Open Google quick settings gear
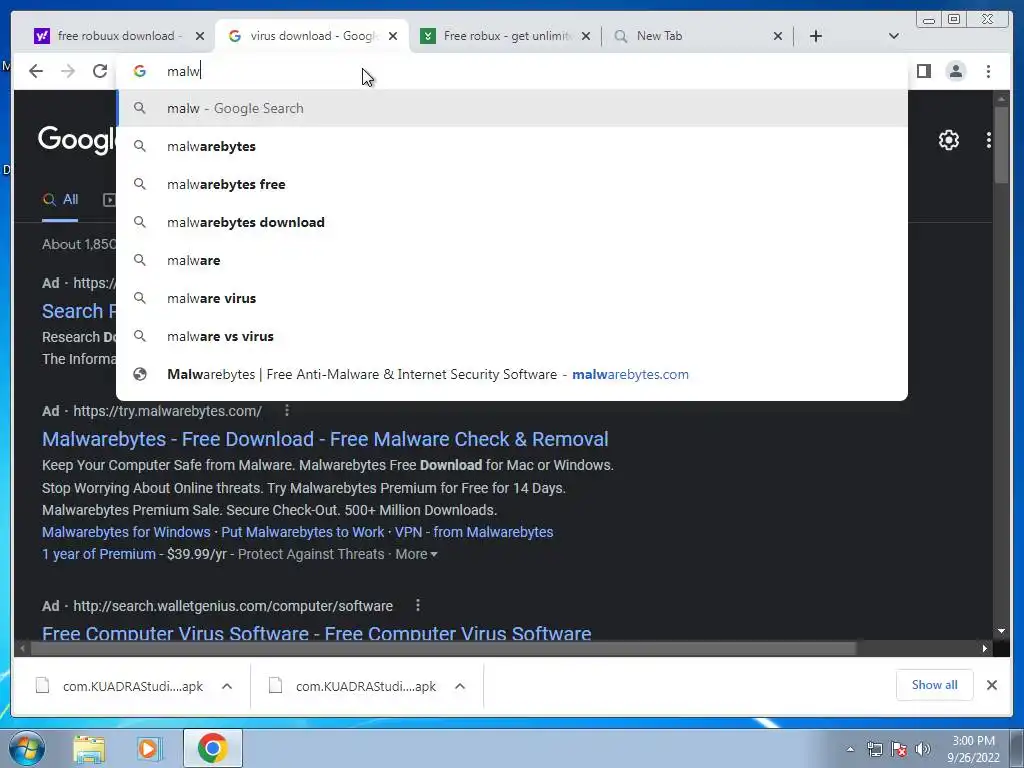 click(949, 140)
